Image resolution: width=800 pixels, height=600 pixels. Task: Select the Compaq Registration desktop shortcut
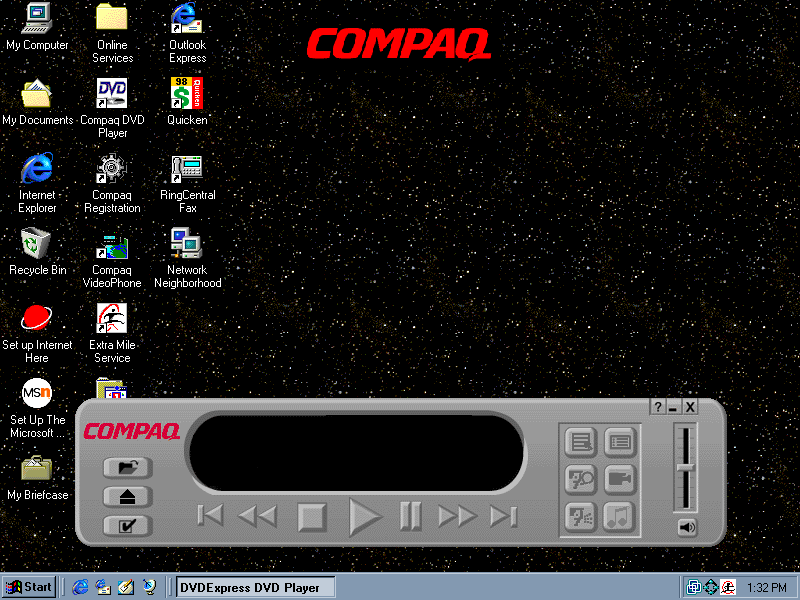point(112,183)
